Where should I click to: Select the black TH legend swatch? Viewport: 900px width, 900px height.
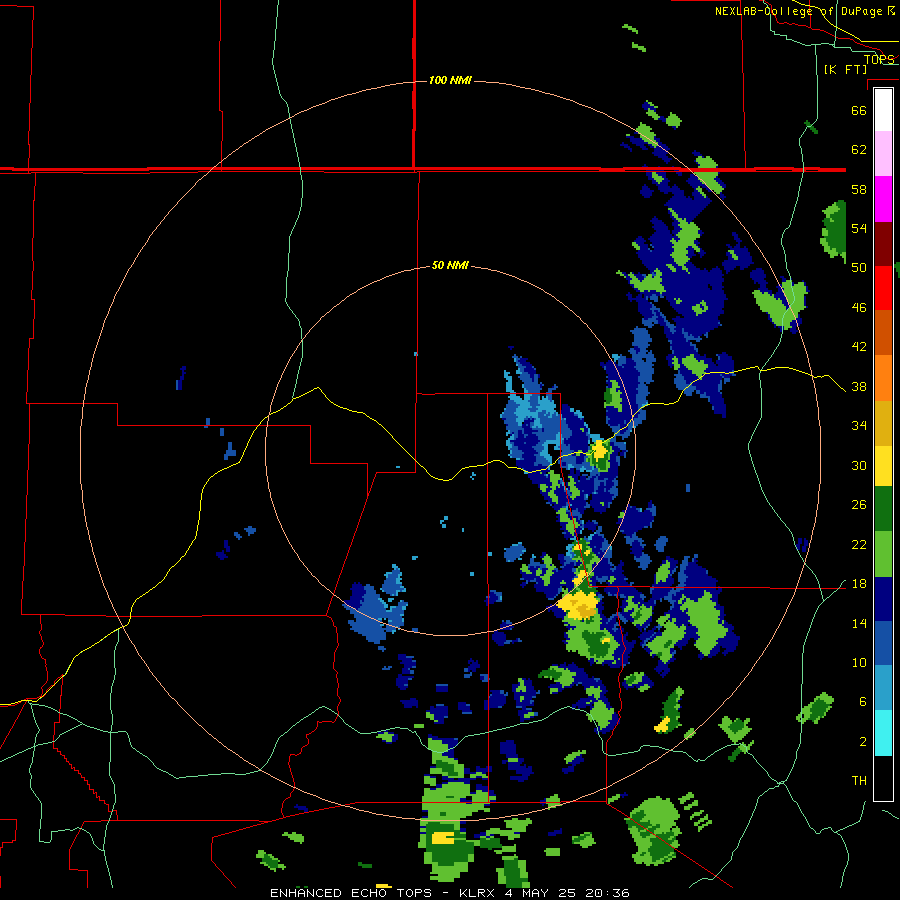pyautogui.click(x=883, y=778)
